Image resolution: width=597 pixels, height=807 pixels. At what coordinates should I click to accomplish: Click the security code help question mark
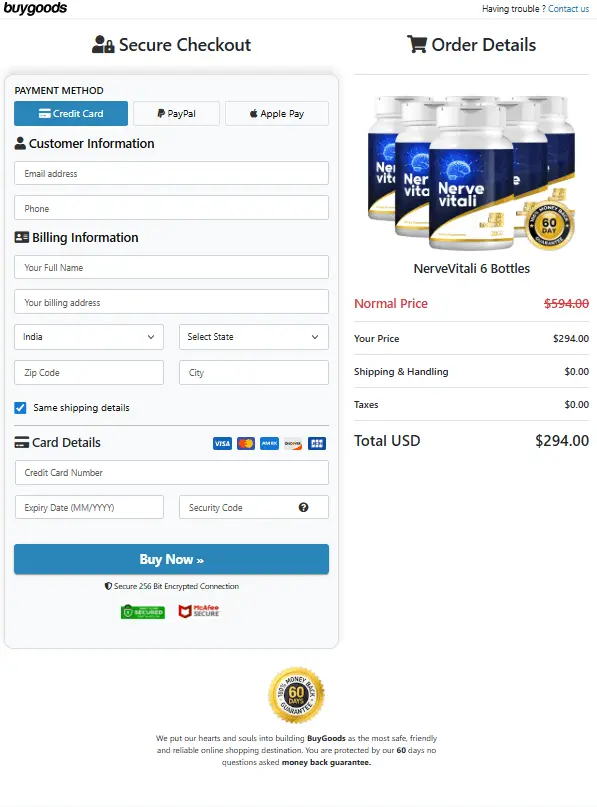tap(304, 507)
